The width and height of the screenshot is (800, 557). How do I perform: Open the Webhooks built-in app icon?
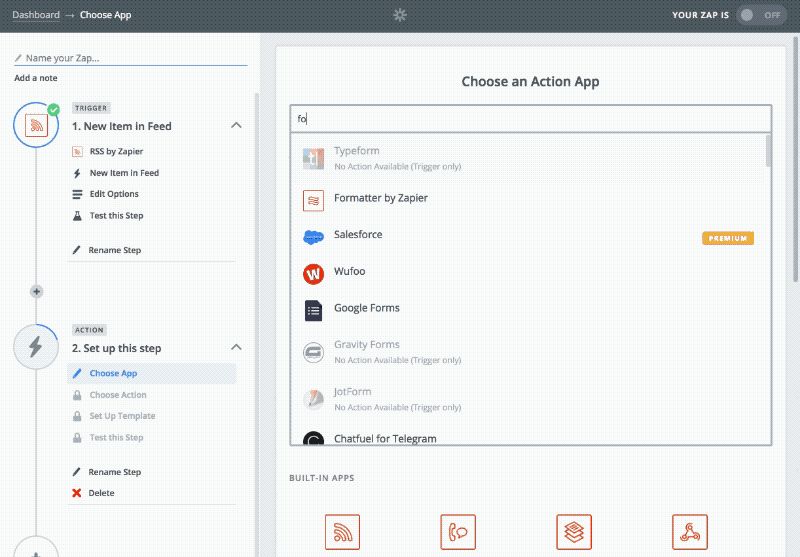[689, 532]
